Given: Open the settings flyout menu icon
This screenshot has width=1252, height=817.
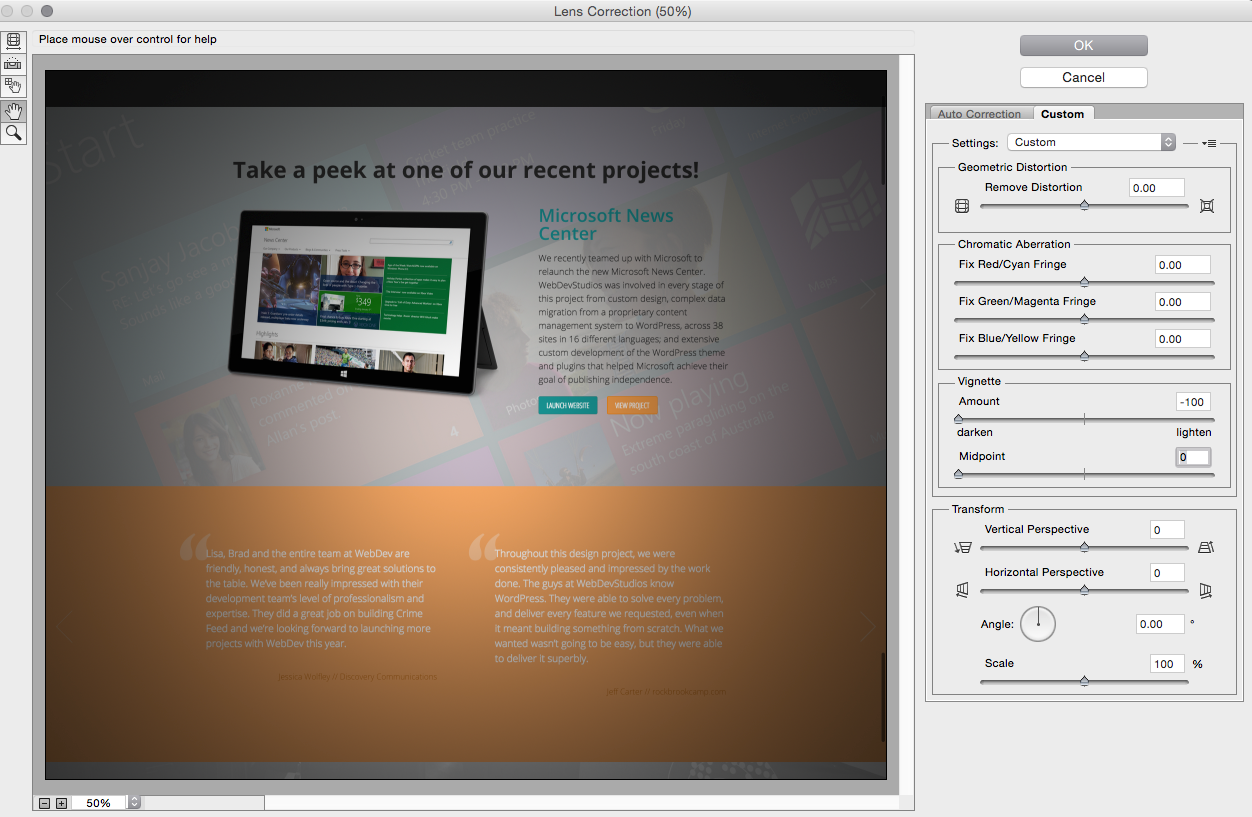Looking at the screenshot, I should pos(1208,143).
